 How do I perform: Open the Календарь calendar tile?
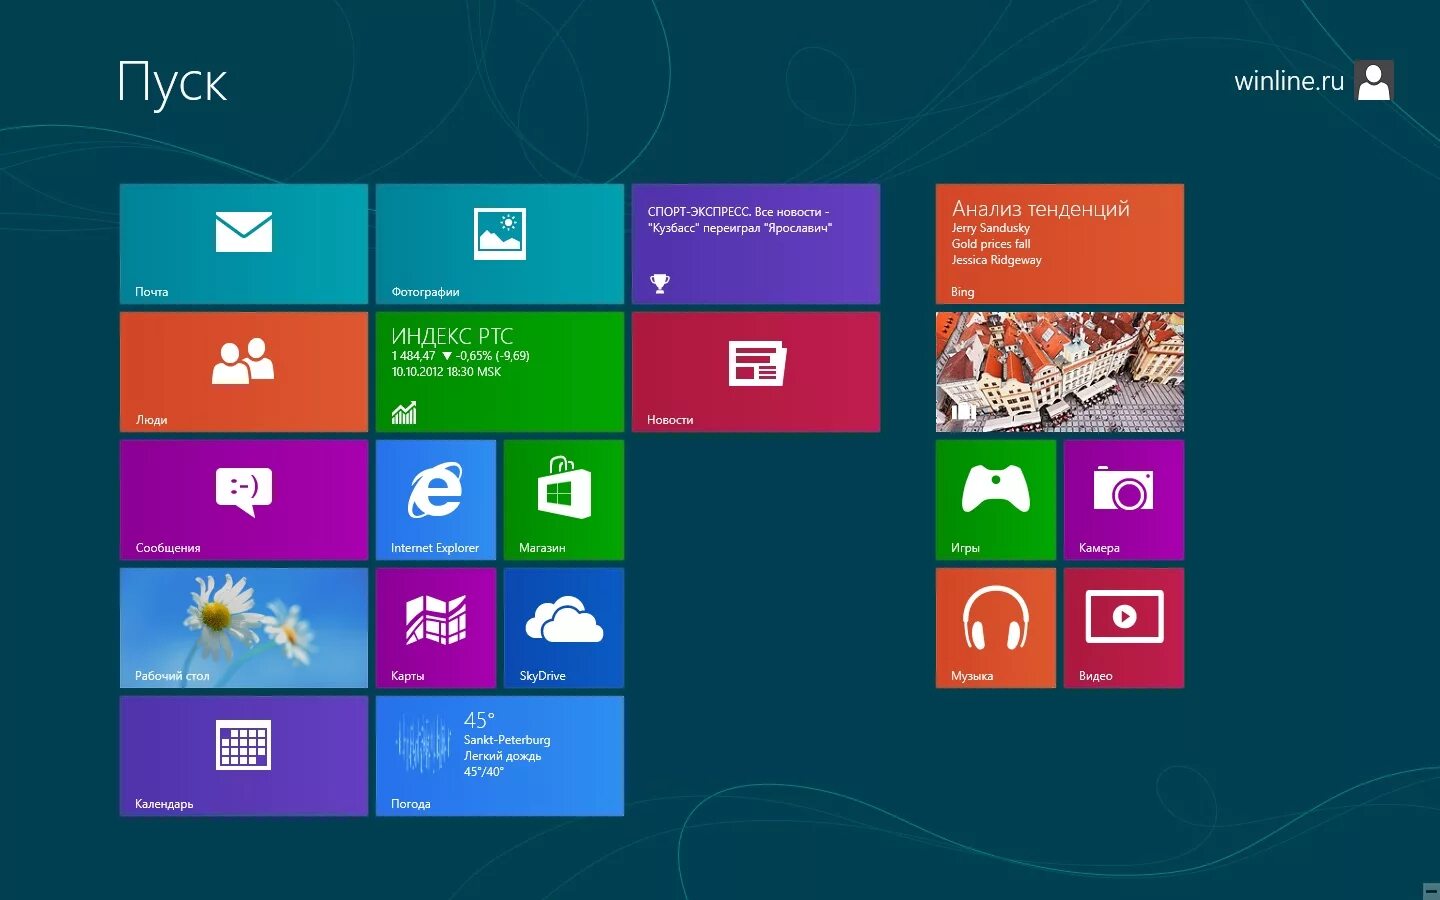pyautogui.click(x=244, y=756)
